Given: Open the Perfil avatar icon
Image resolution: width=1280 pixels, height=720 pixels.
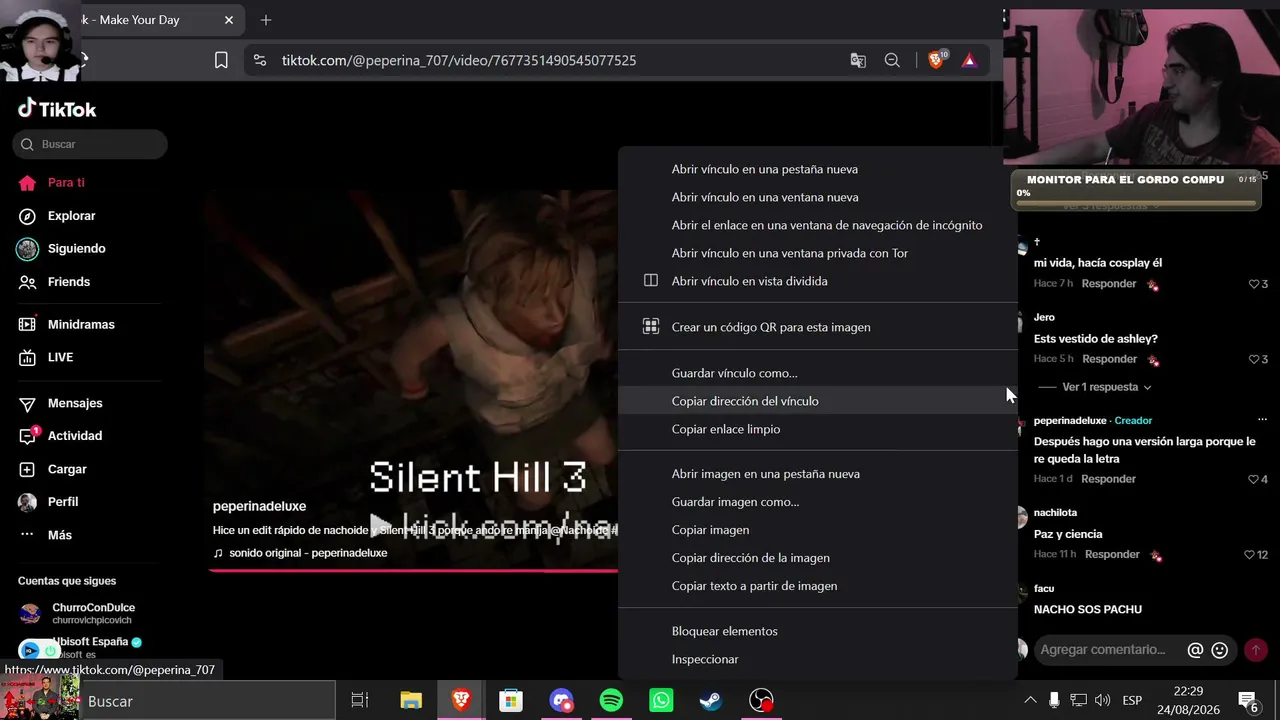Looking at the screenshot, I should tap(28, 502).
